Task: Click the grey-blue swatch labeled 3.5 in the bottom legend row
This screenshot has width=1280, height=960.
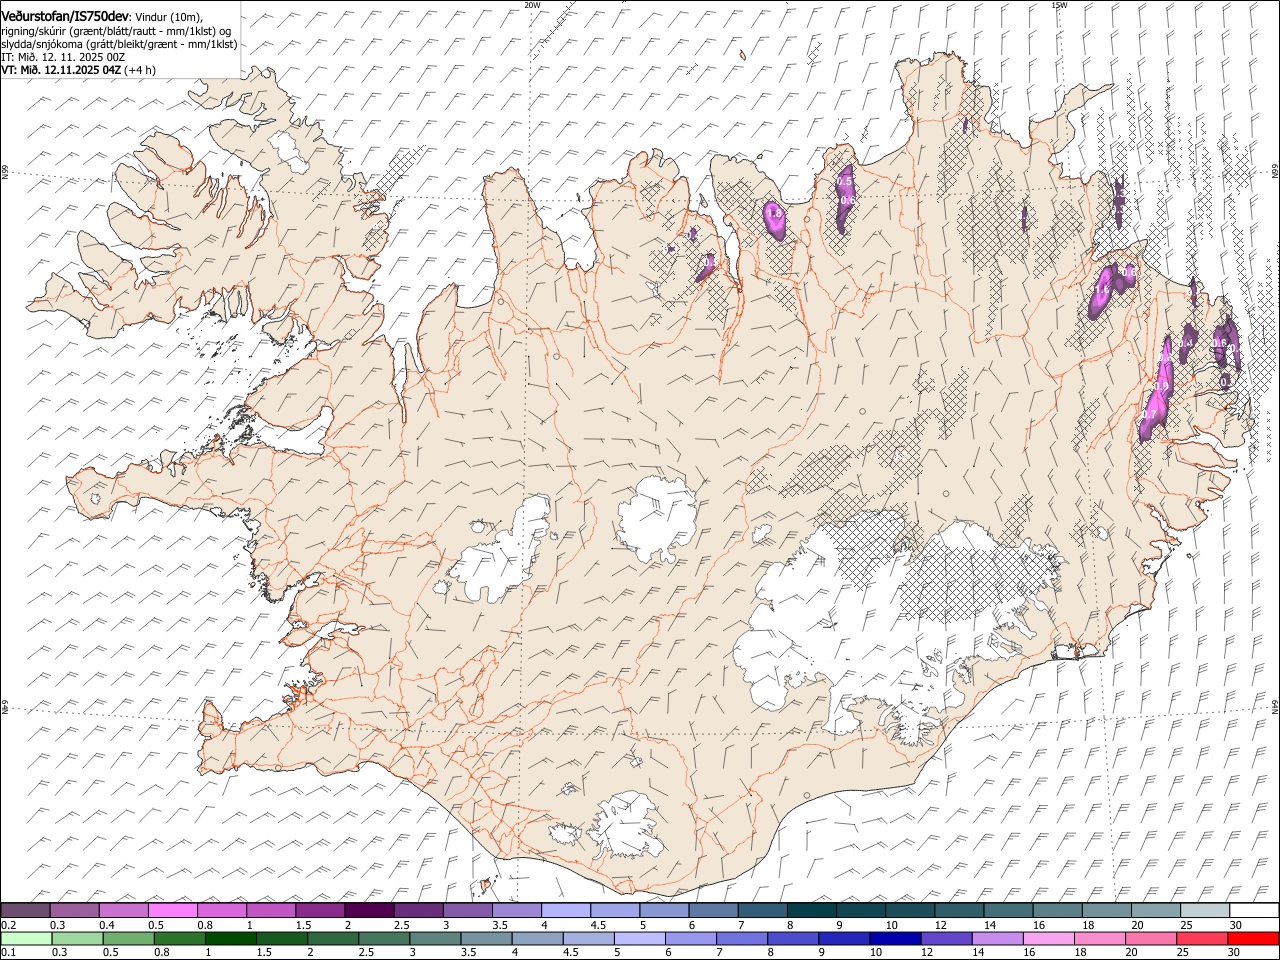Action: 486,939
